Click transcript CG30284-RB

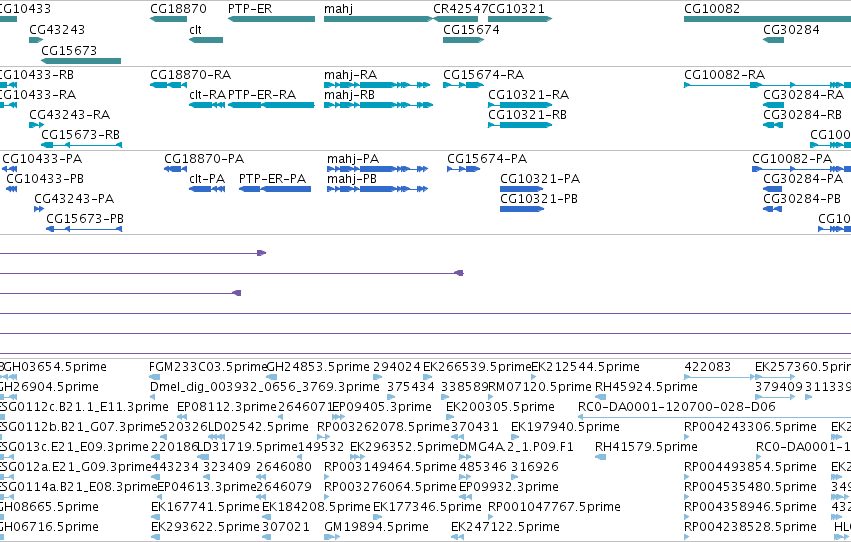(773, 125)
